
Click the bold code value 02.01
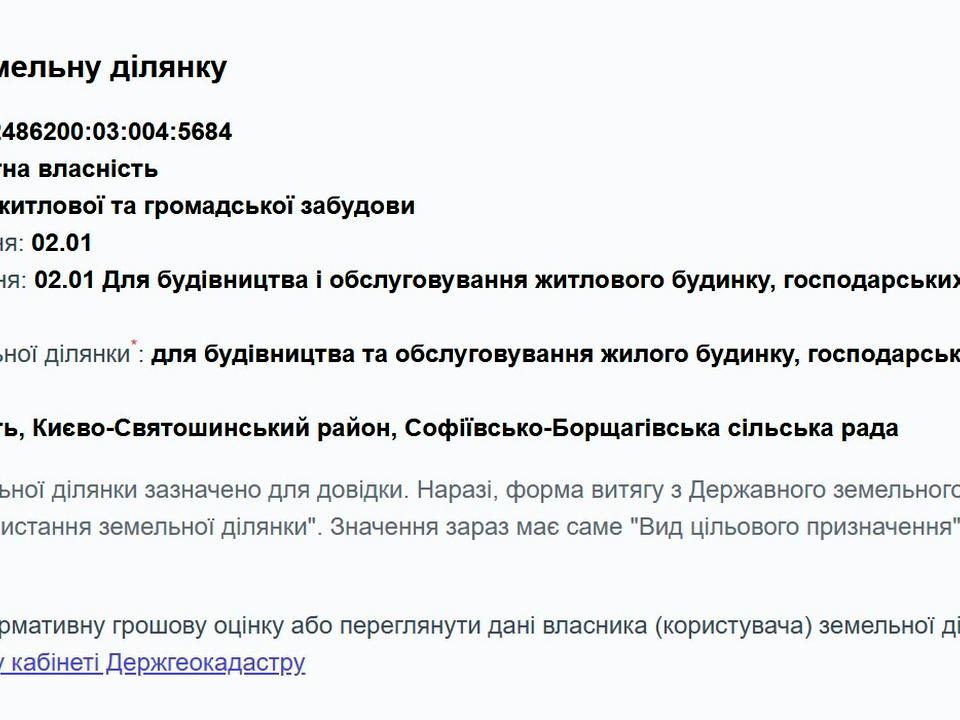point(61,243)
